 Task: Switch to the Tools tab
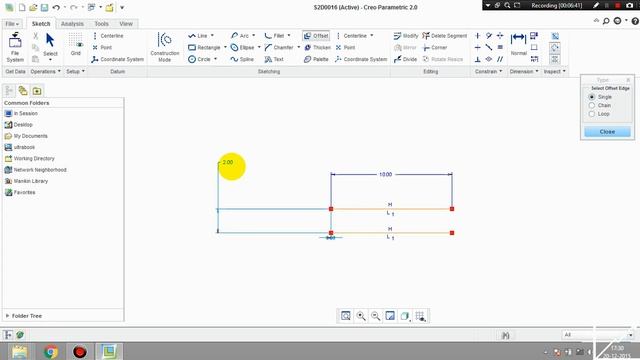click(x=101, y=24)
